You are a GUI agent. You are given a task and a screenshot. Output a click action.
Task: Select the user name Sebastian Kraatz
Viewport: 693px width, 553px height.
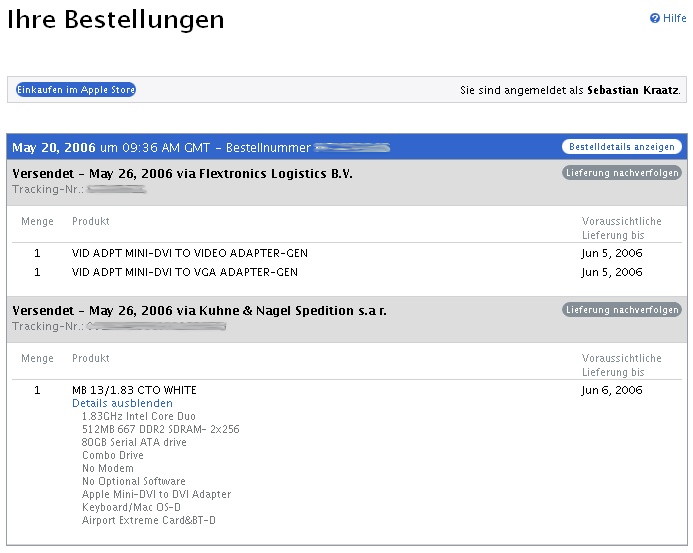click(633, 90)
